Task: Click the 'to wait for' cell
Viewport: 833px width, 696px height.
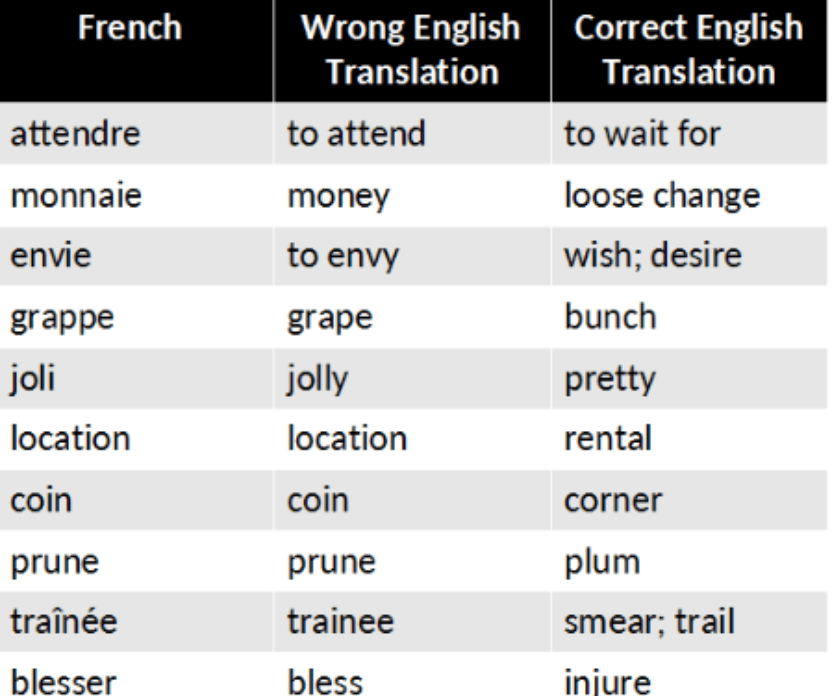Action: pyautogui.click(x=640, y=132)
